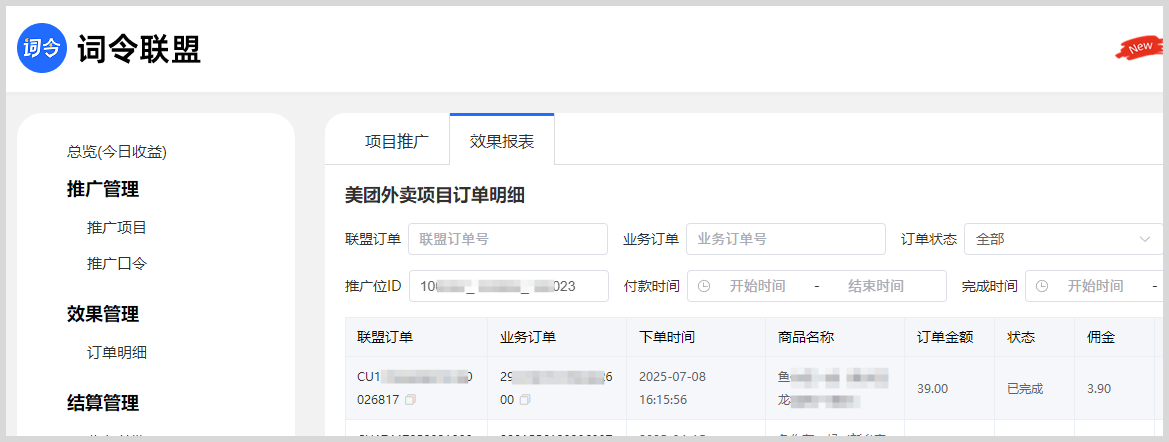Open 订单明细 in the sidebar

(x=116, y=353)
